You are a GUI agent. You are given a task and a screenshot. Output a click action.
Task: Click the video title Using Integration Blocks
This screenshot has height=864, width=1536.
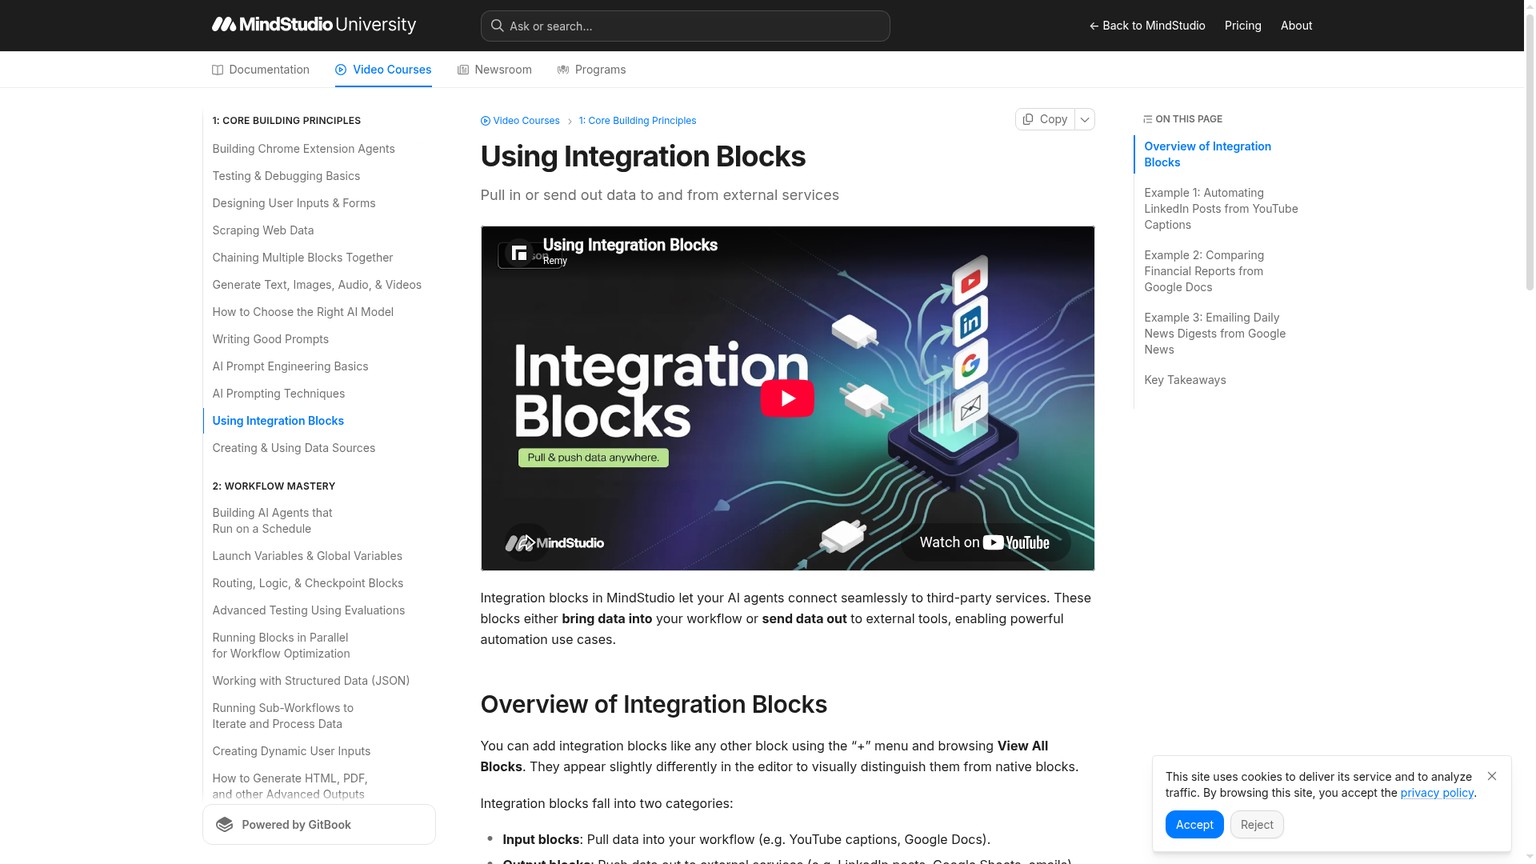[x=630, y=245]
